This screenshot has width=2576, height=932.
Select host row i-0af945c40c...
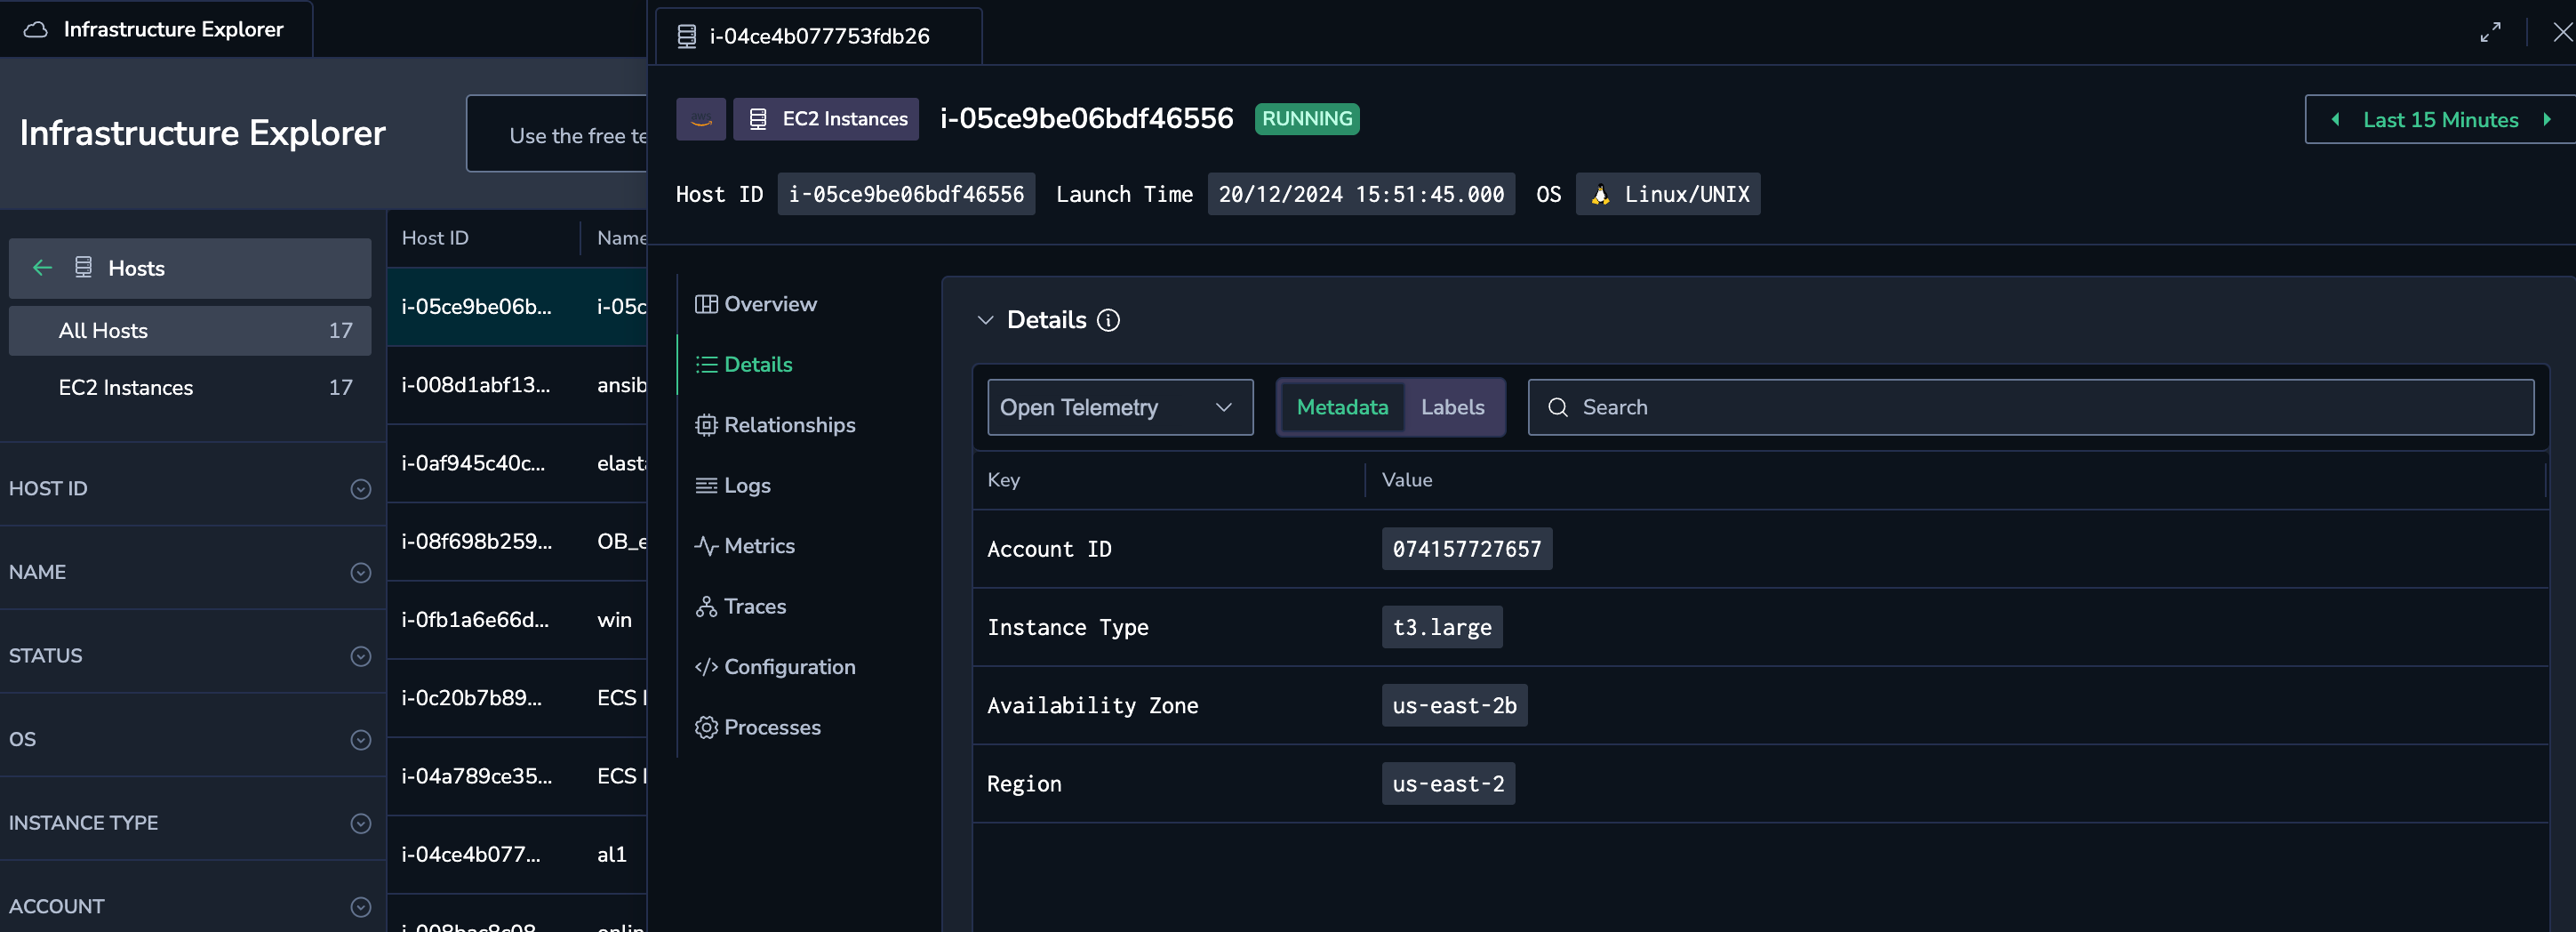(517, 463)
